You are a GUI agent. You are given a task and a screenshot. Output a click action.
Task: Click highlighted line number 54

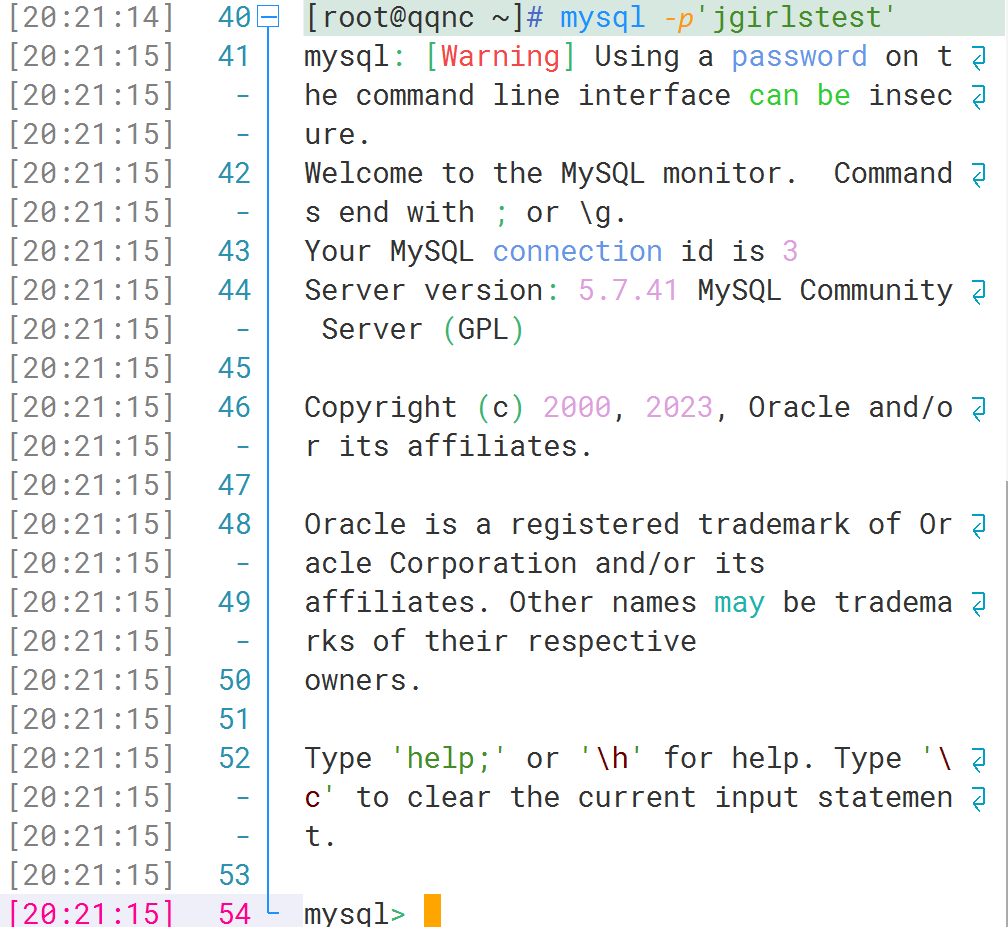tap(234, 914)
